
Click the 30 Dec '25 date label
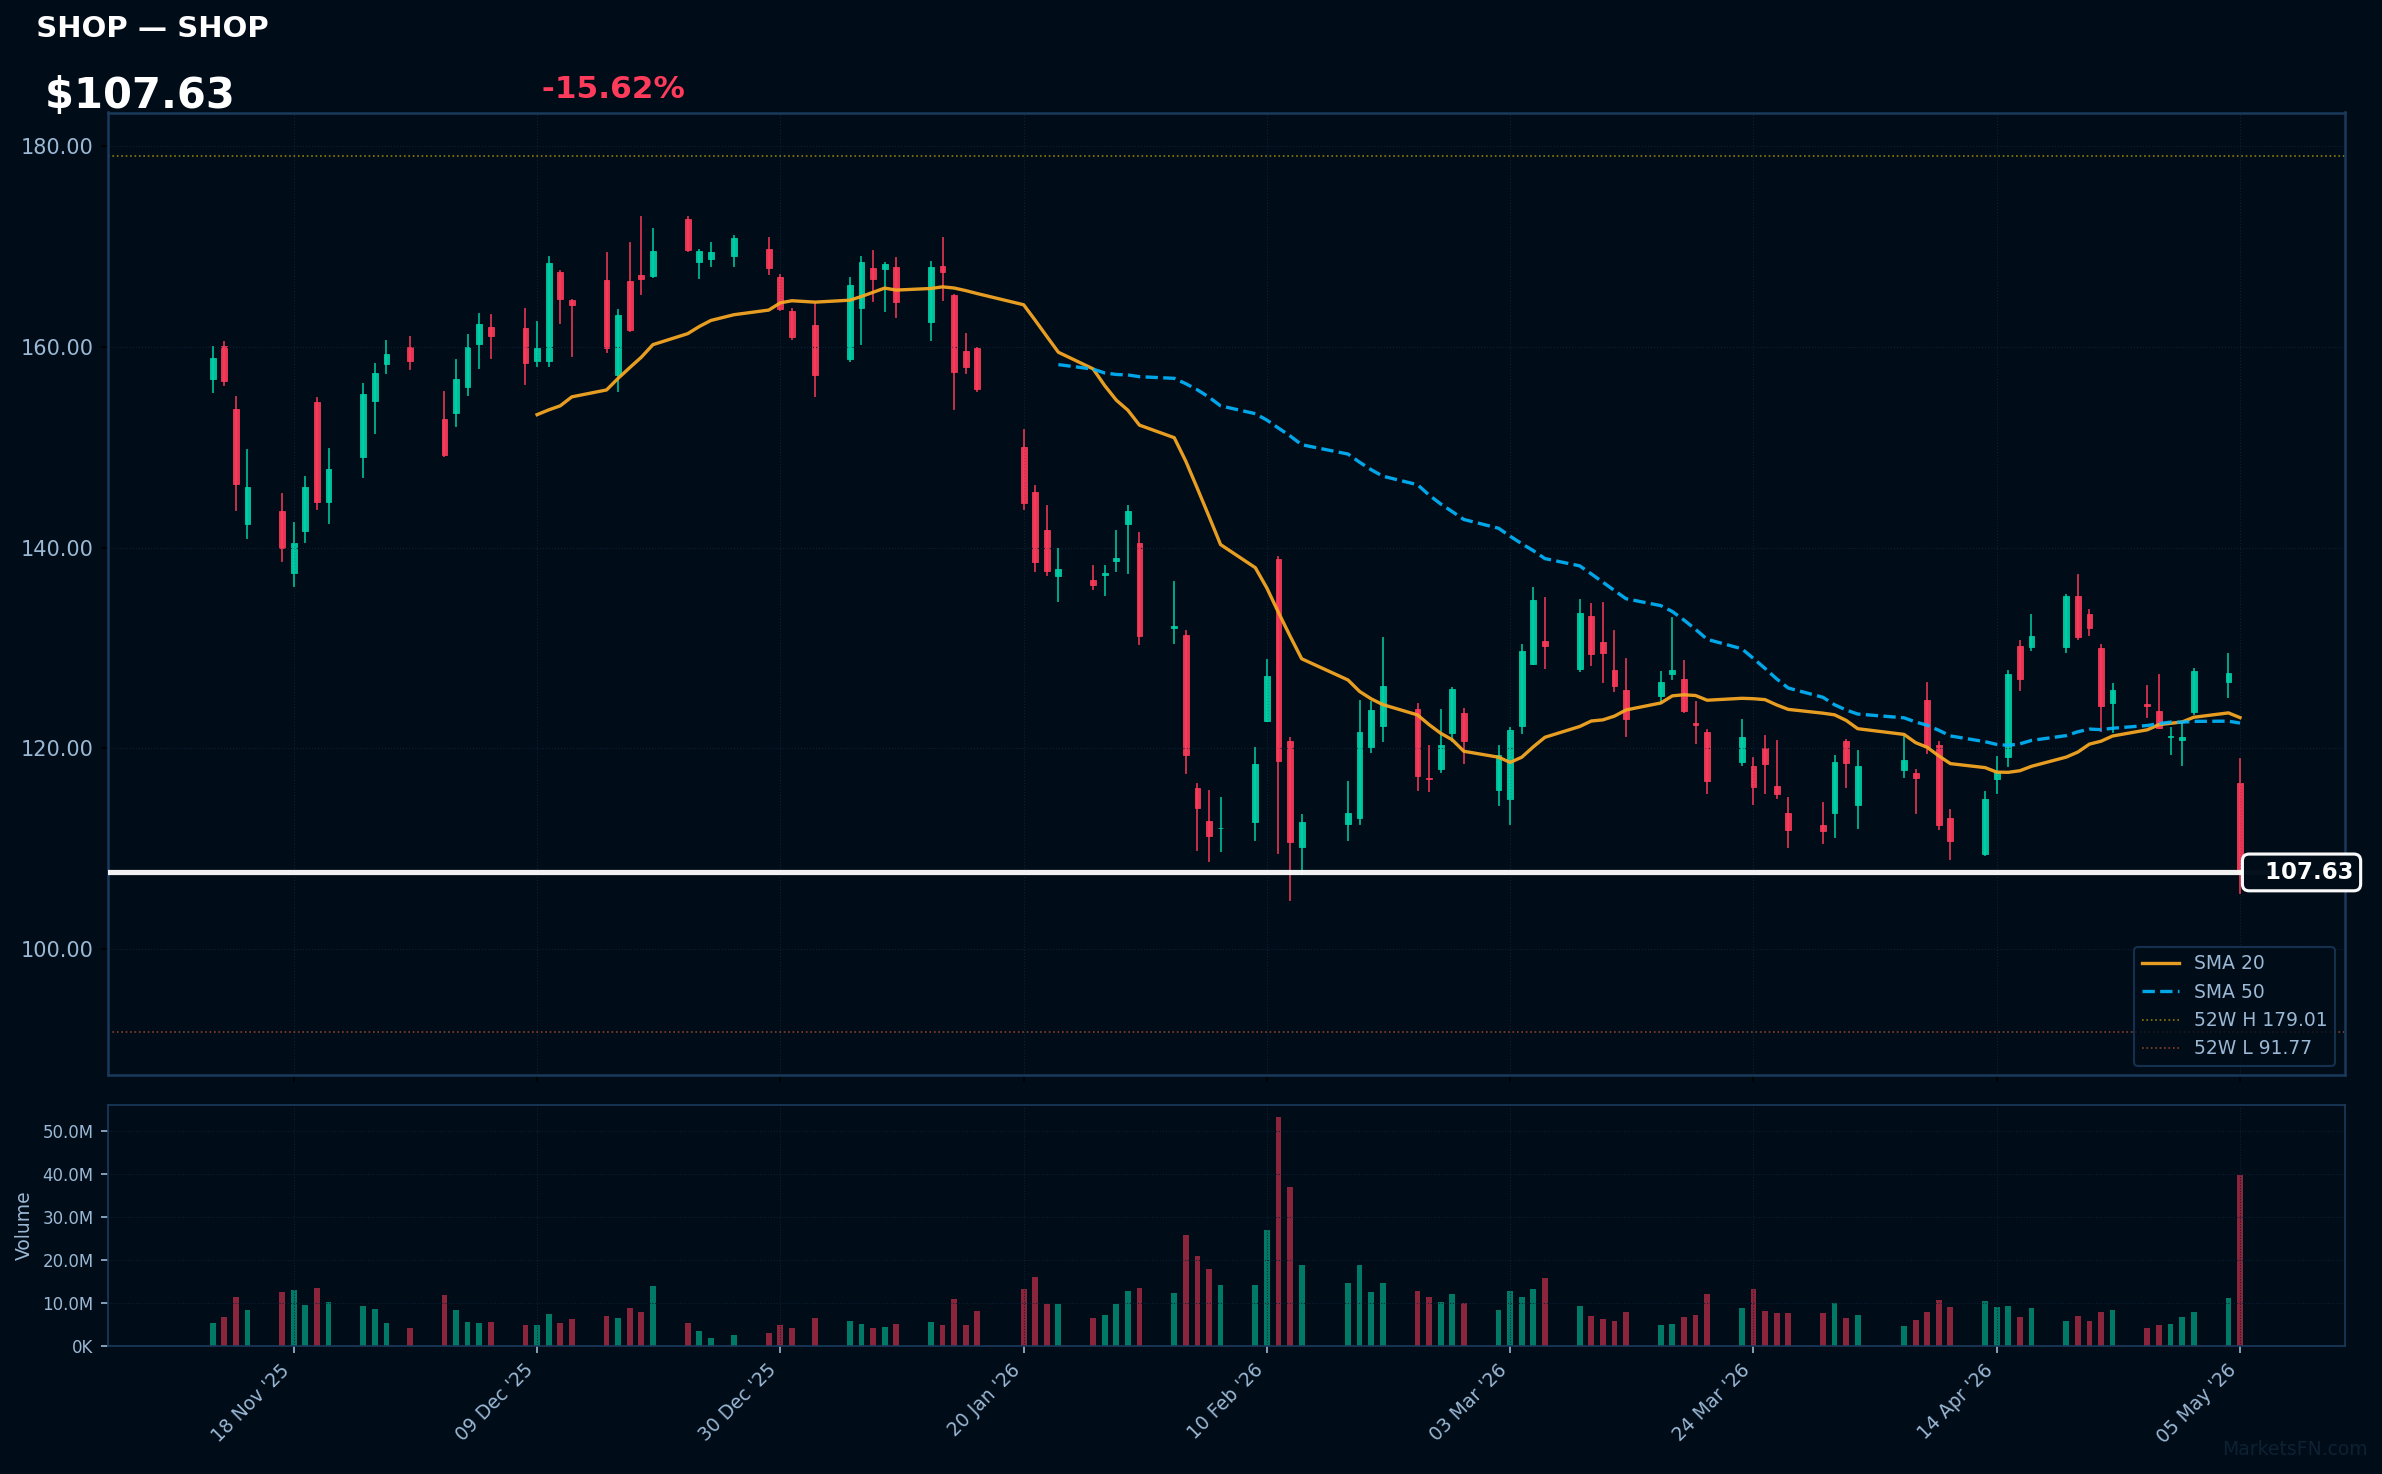736,1402
